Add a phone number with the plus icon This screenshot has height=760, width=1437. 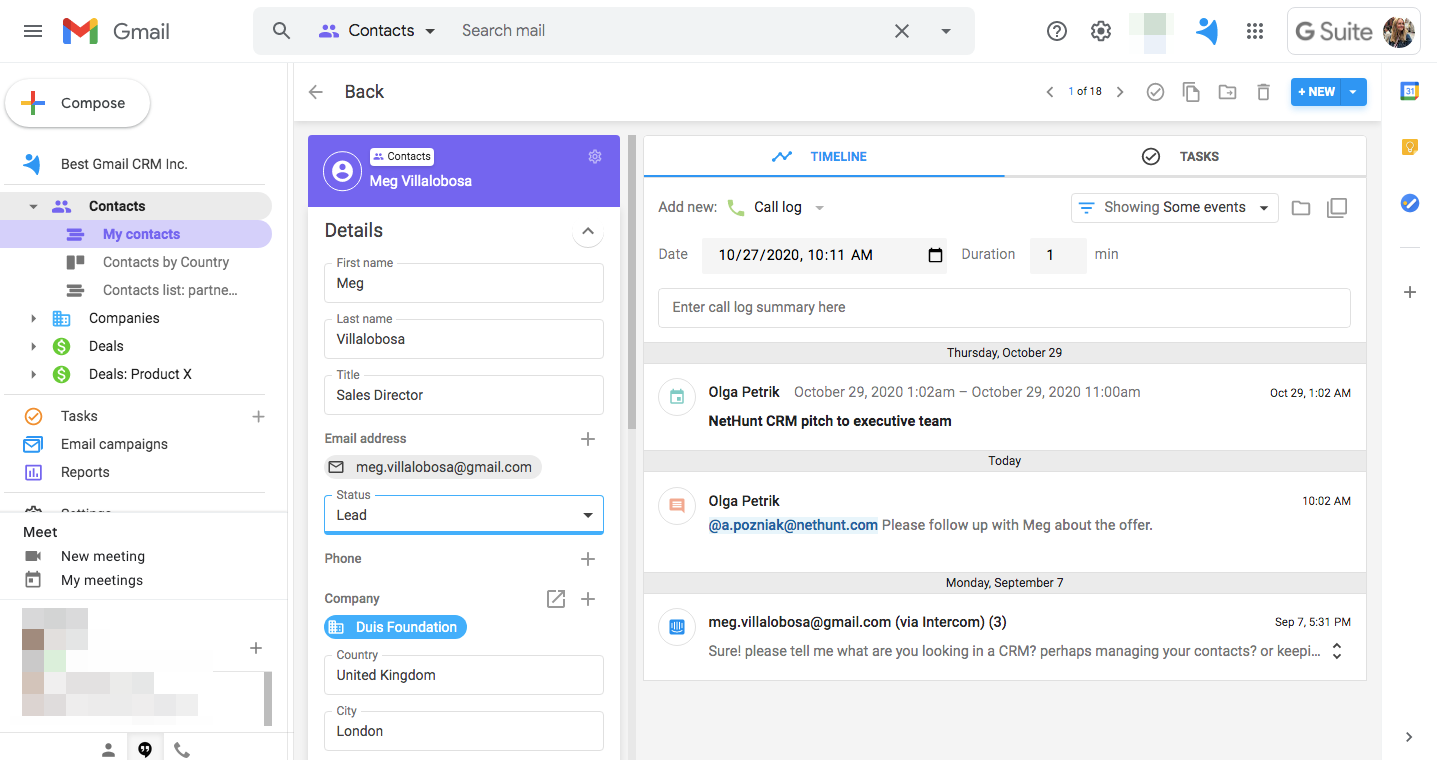tap(587, 559)
